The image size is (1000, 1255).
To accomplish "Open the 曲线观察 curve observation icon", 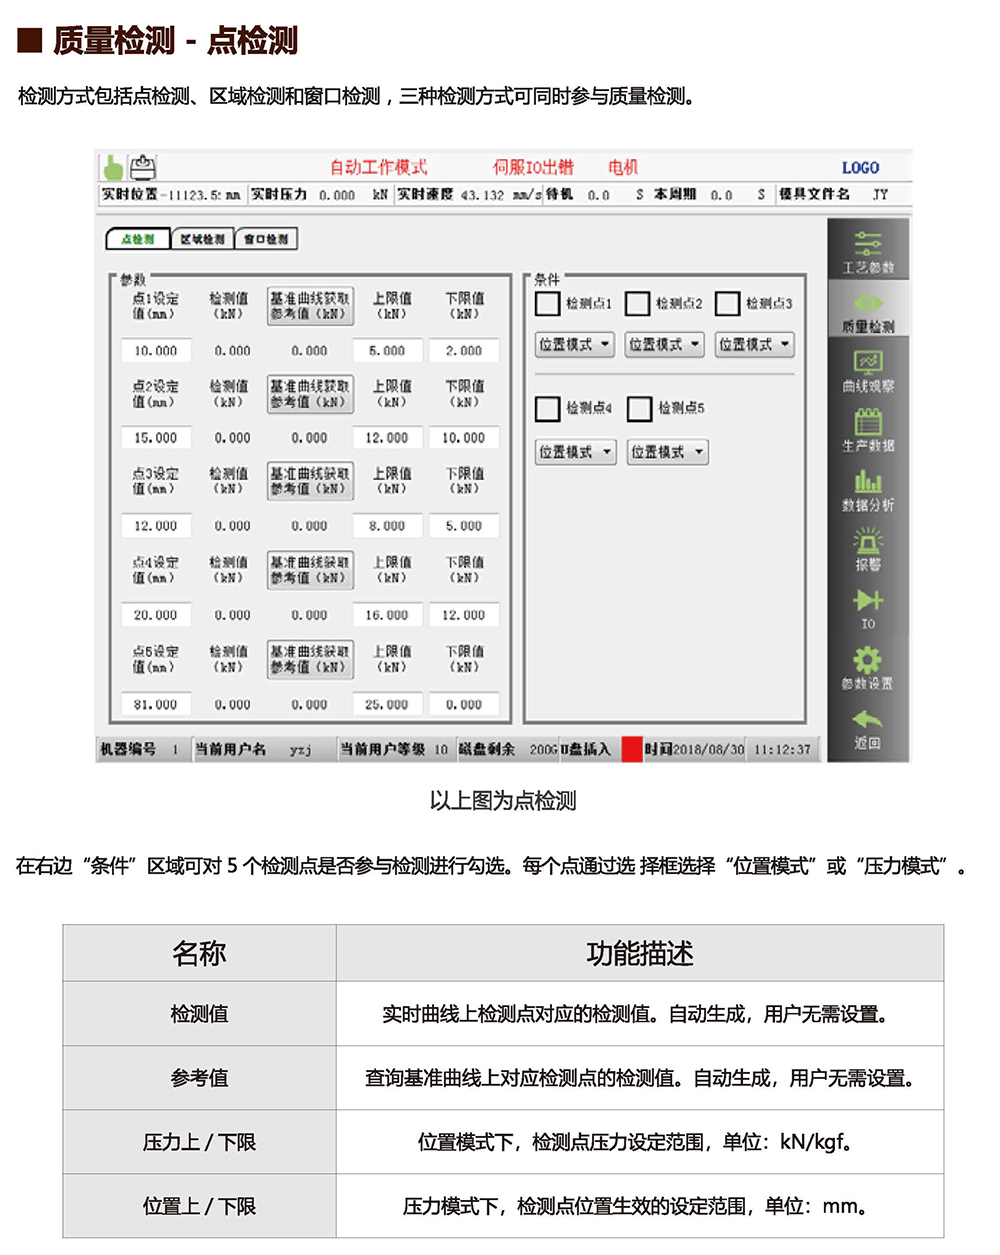I will coord(867,362).
